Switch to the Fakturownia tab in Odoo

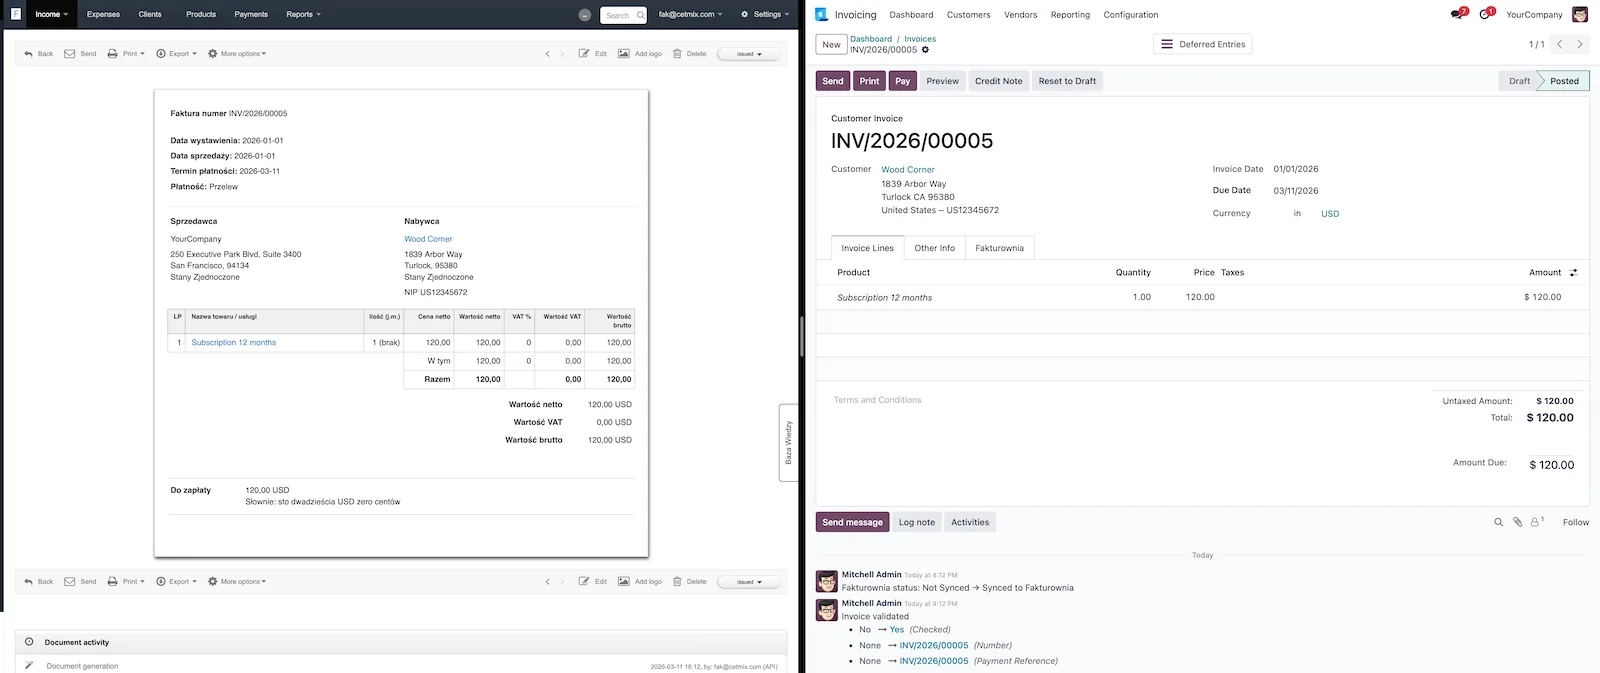[1000, 248]
